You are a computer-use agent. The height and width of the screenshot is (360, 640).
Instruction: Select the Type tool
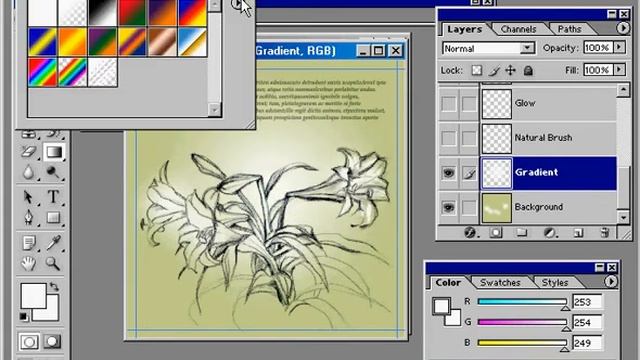point(53,197)
